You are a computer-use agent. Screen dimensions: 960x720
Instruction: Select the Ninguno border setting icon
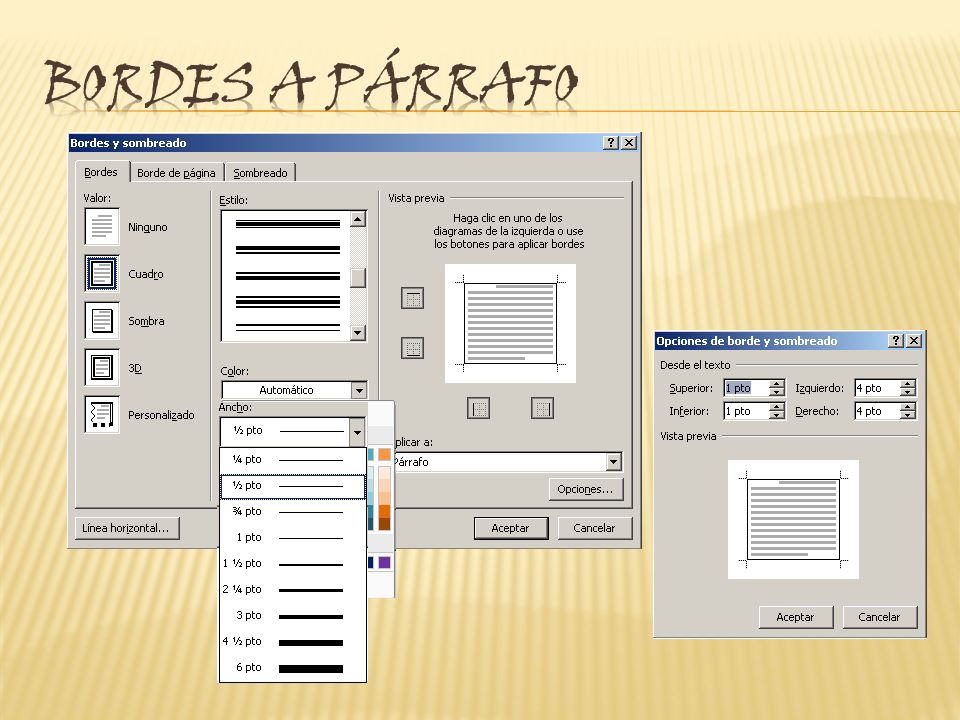(x=102, y=227)
